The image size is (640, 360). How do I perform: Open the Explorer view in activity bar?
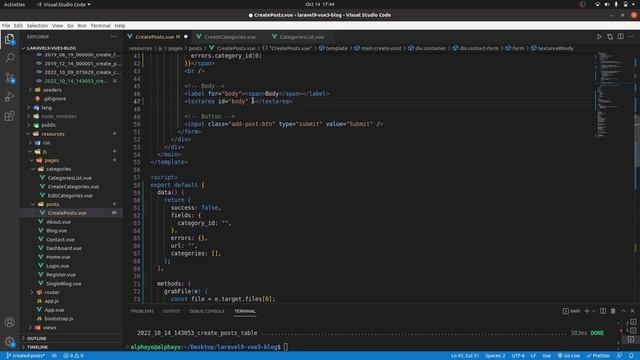9,39
